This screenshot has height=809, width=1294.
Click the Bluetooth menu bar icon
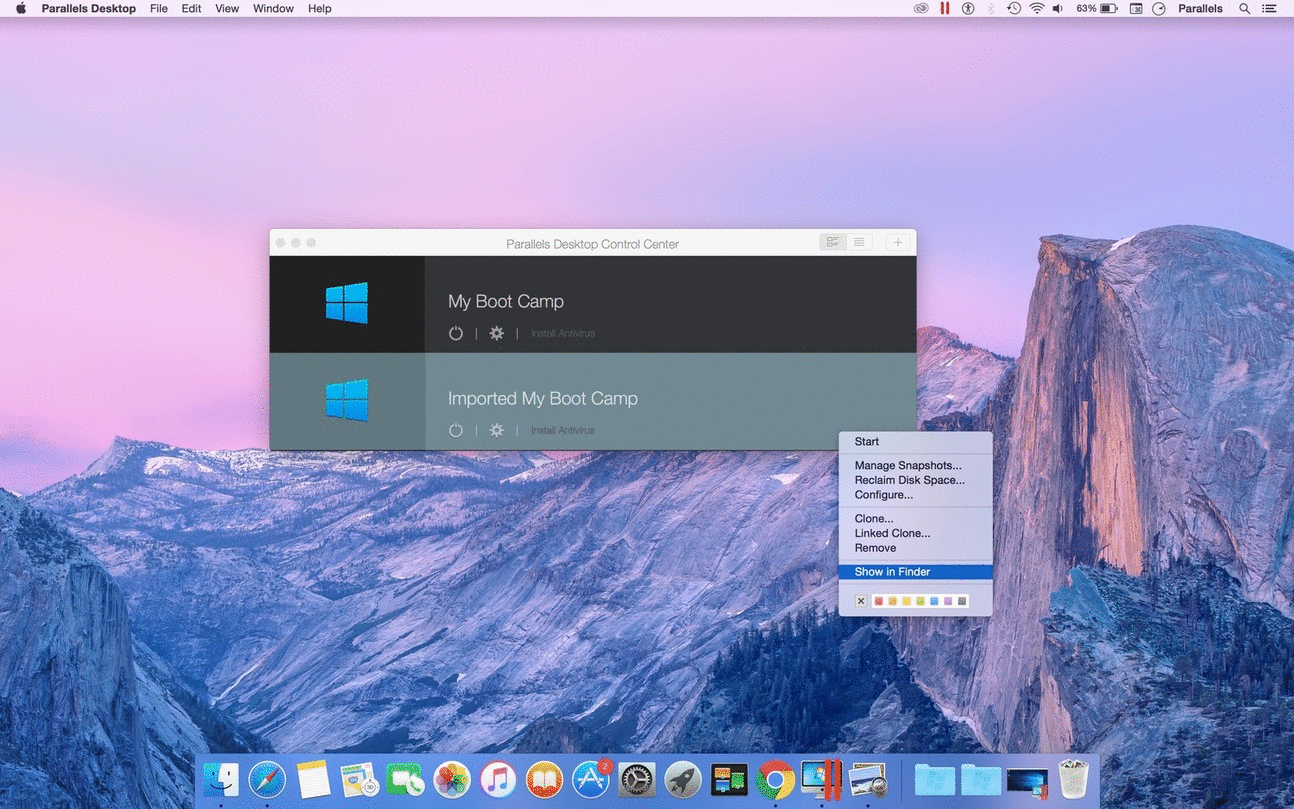coord(991,8)
